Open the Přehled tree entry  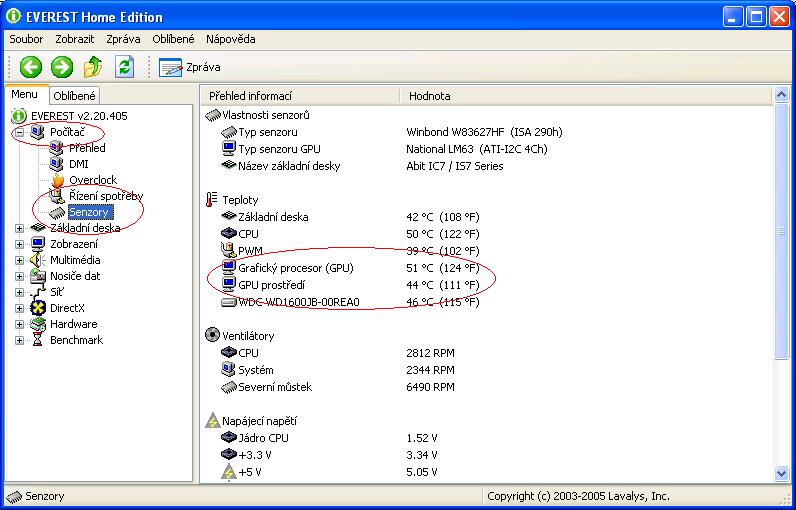tap(87, 148)
